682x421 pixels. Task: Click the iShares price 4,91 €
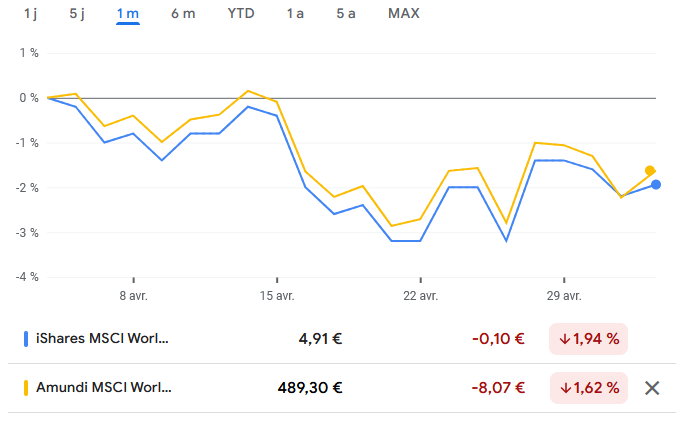320,338
